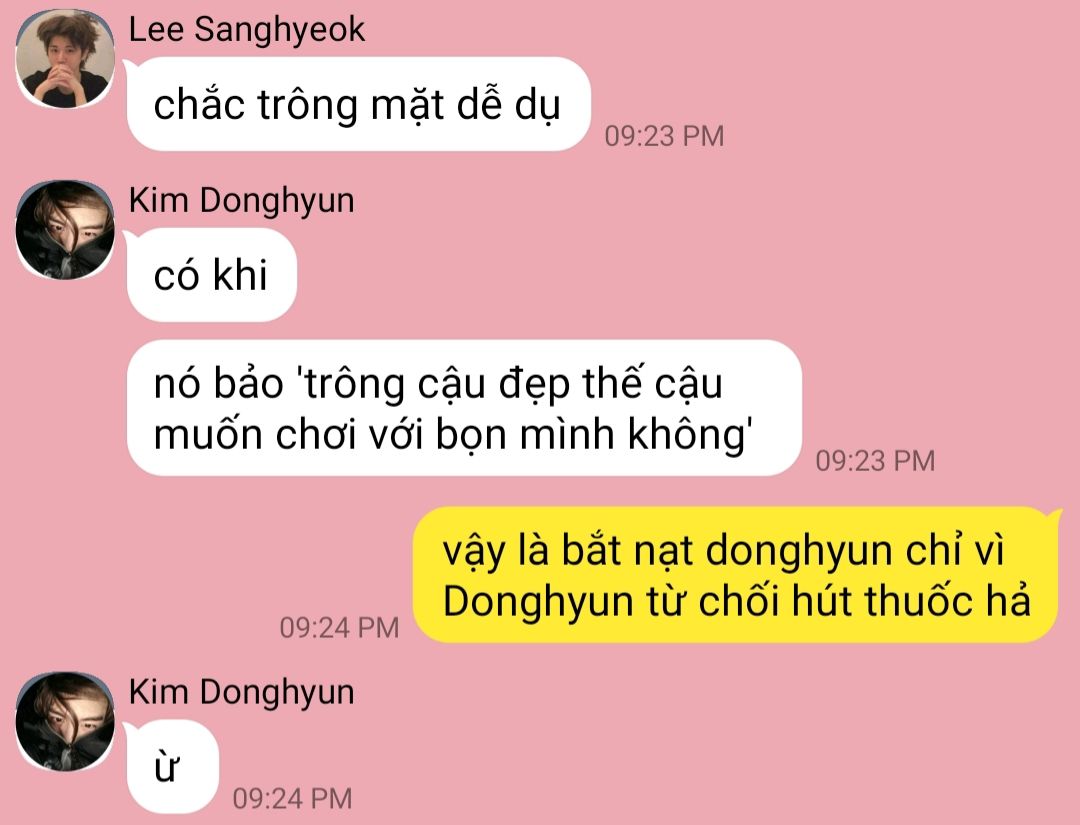
Task: Click the Lee Sanghyeok sender name
Action: [x=247, y=30]
